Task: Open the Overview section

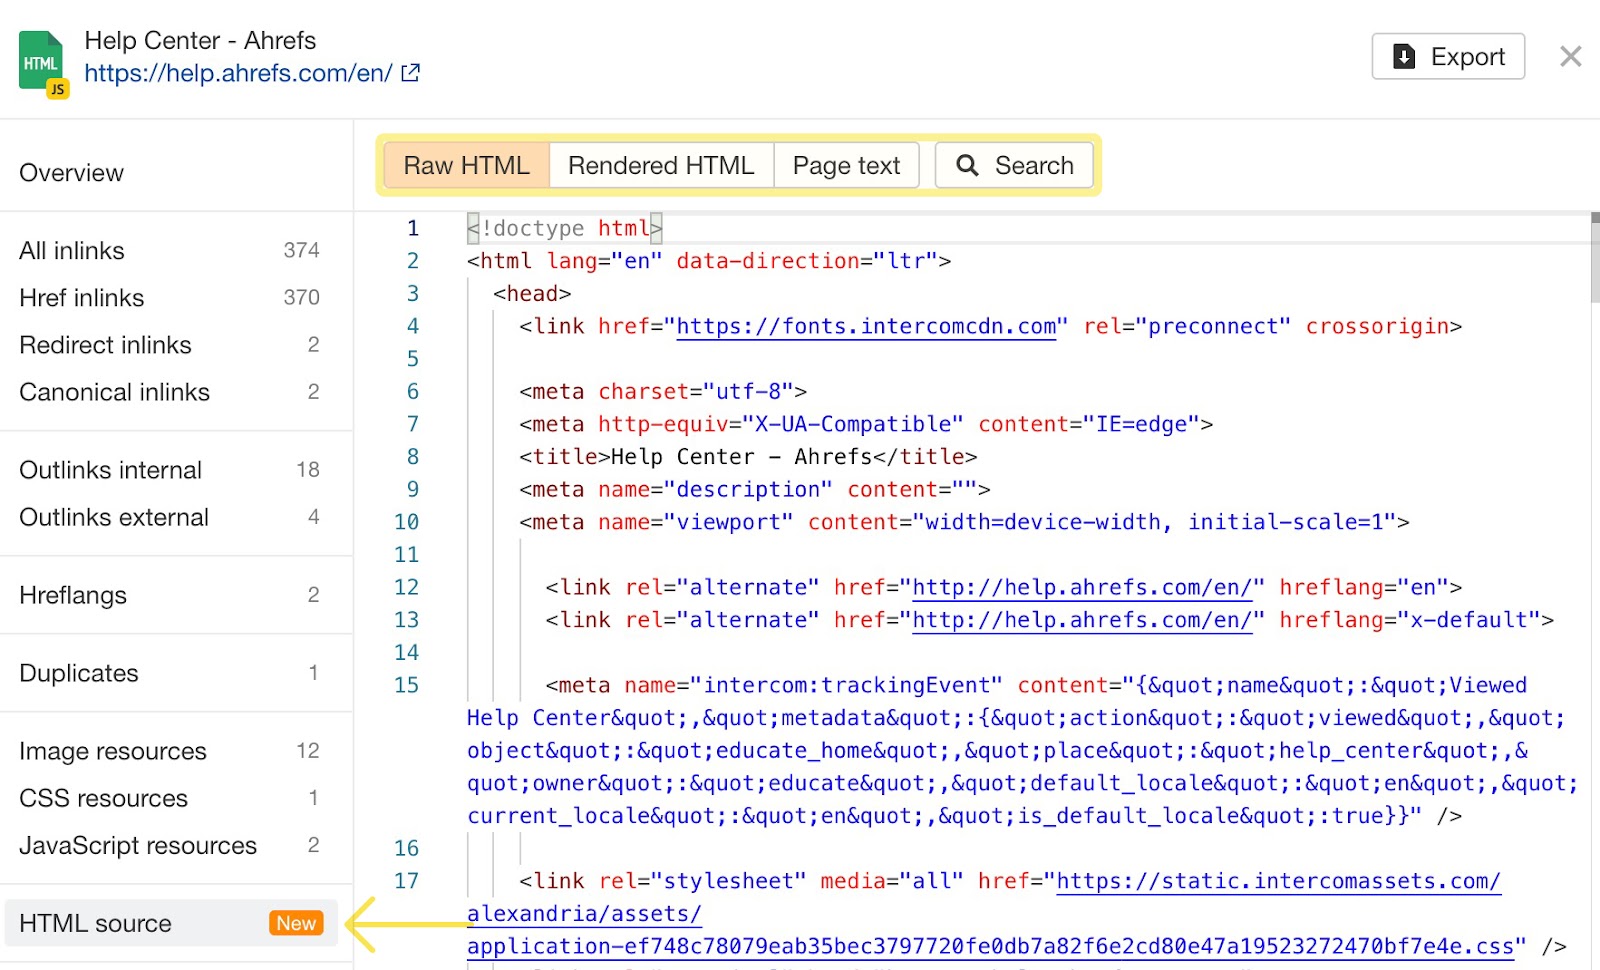Action: click(x=72, y=173)
